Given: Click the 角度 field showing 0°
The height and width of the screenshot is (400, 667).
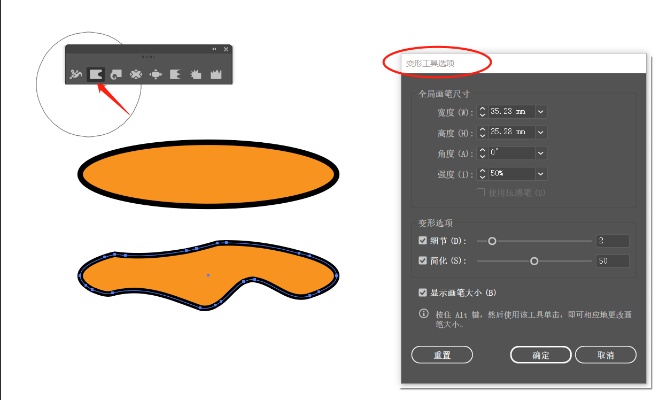Looking at the screenshot, I should pos(511,153).
